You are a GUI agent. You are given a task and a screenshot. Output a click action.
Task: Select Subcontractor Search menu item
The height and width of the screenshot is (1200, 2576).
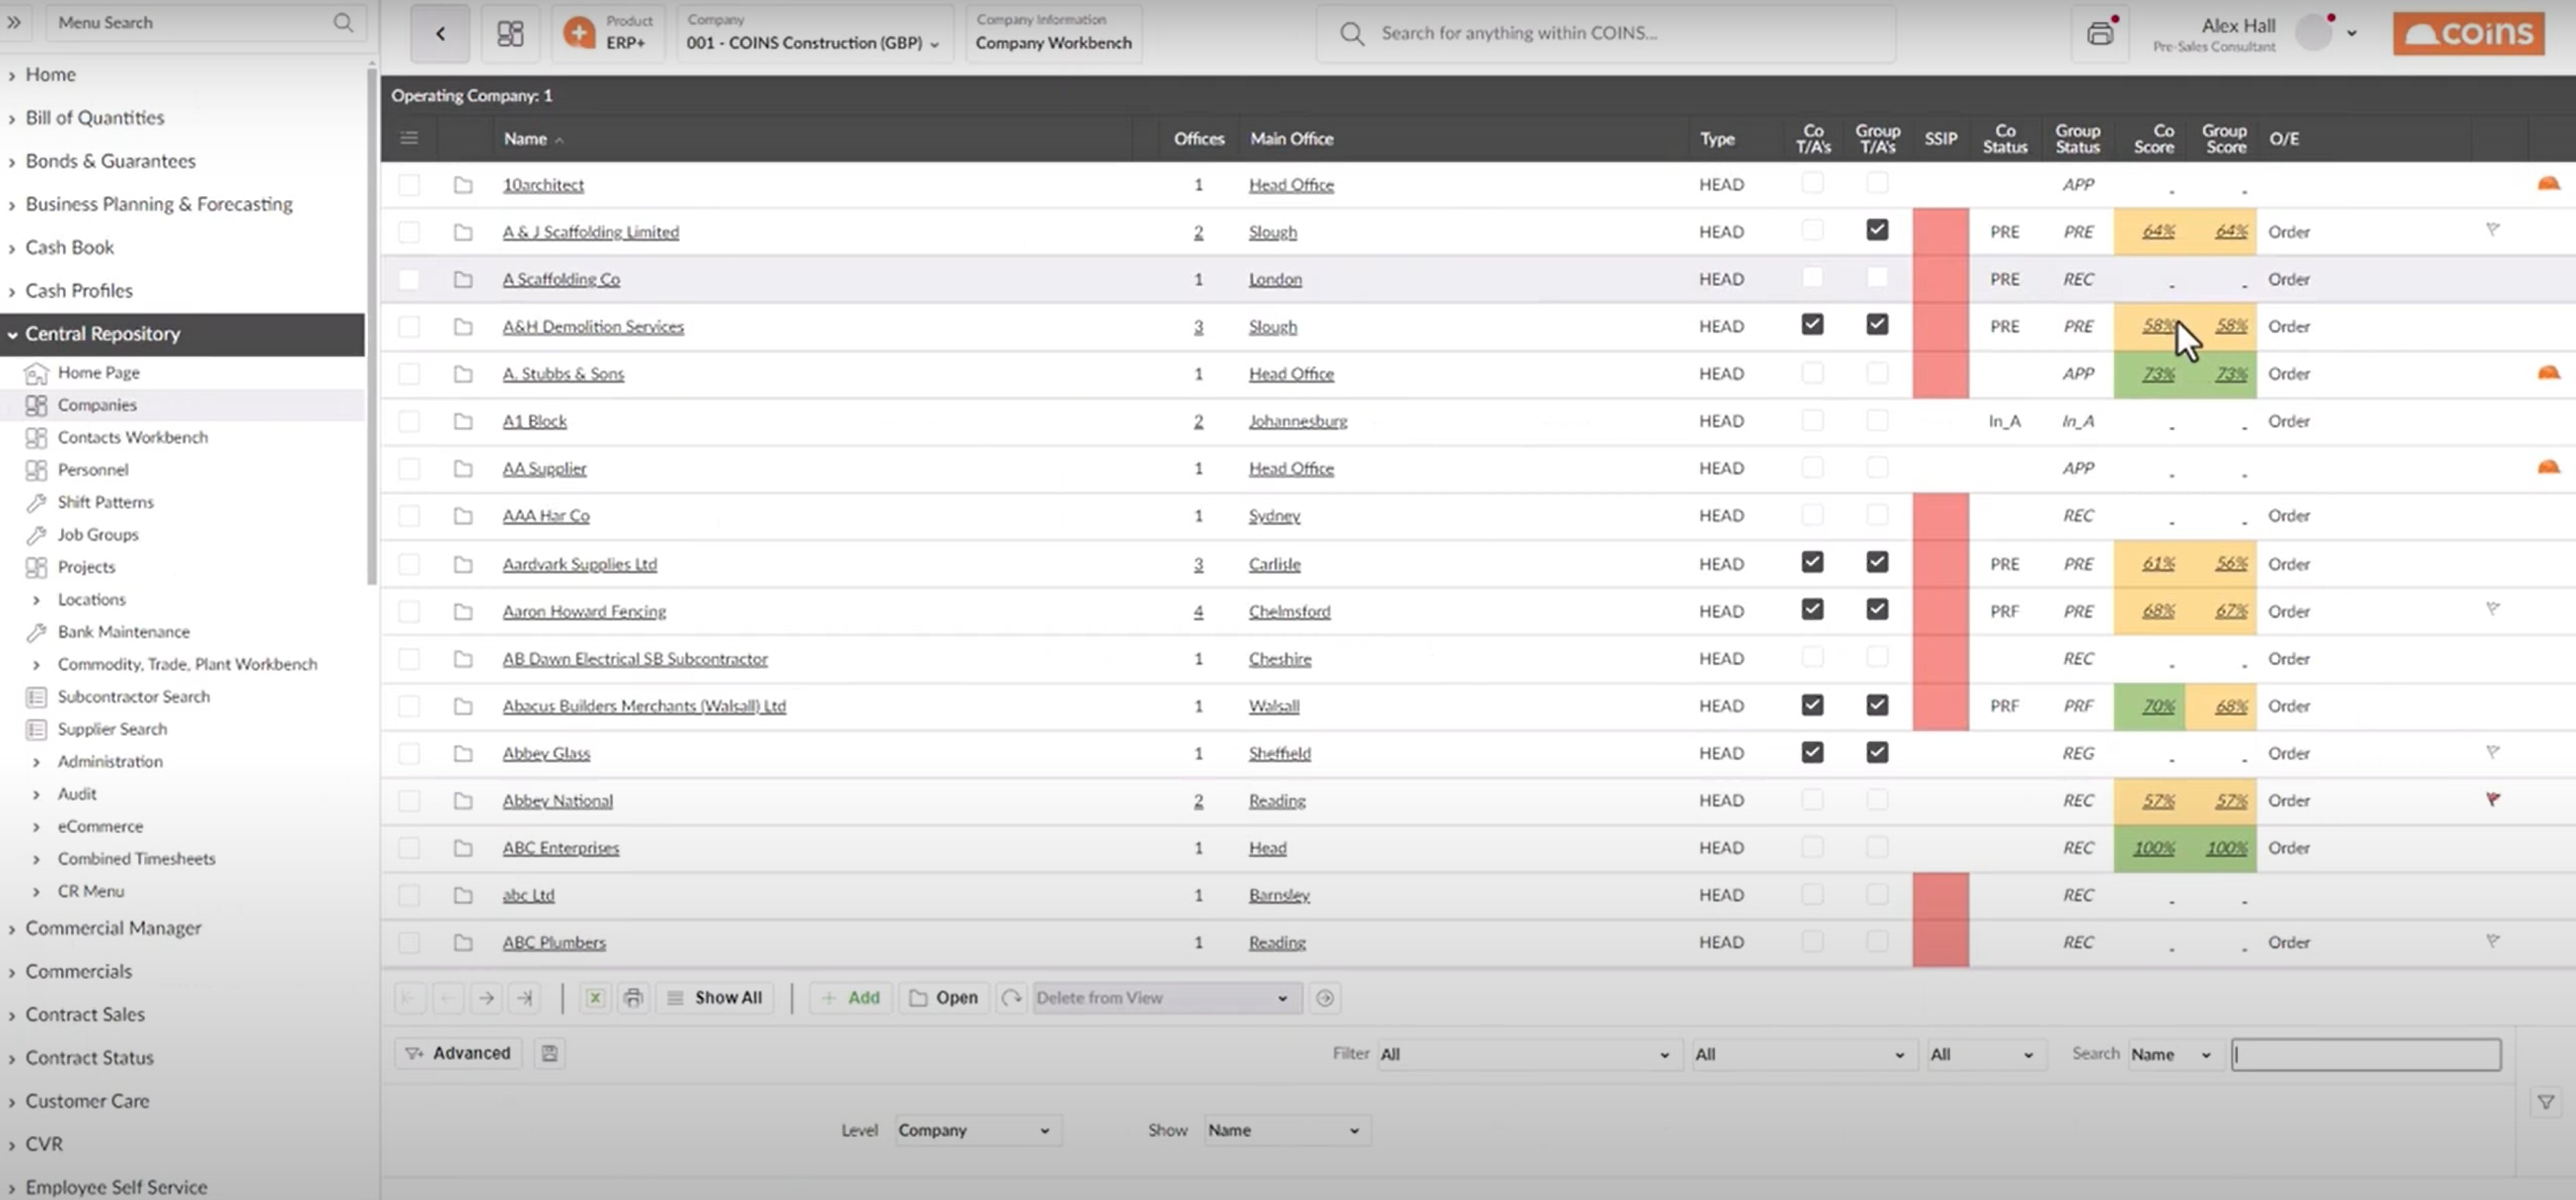(x=133, y=697)
